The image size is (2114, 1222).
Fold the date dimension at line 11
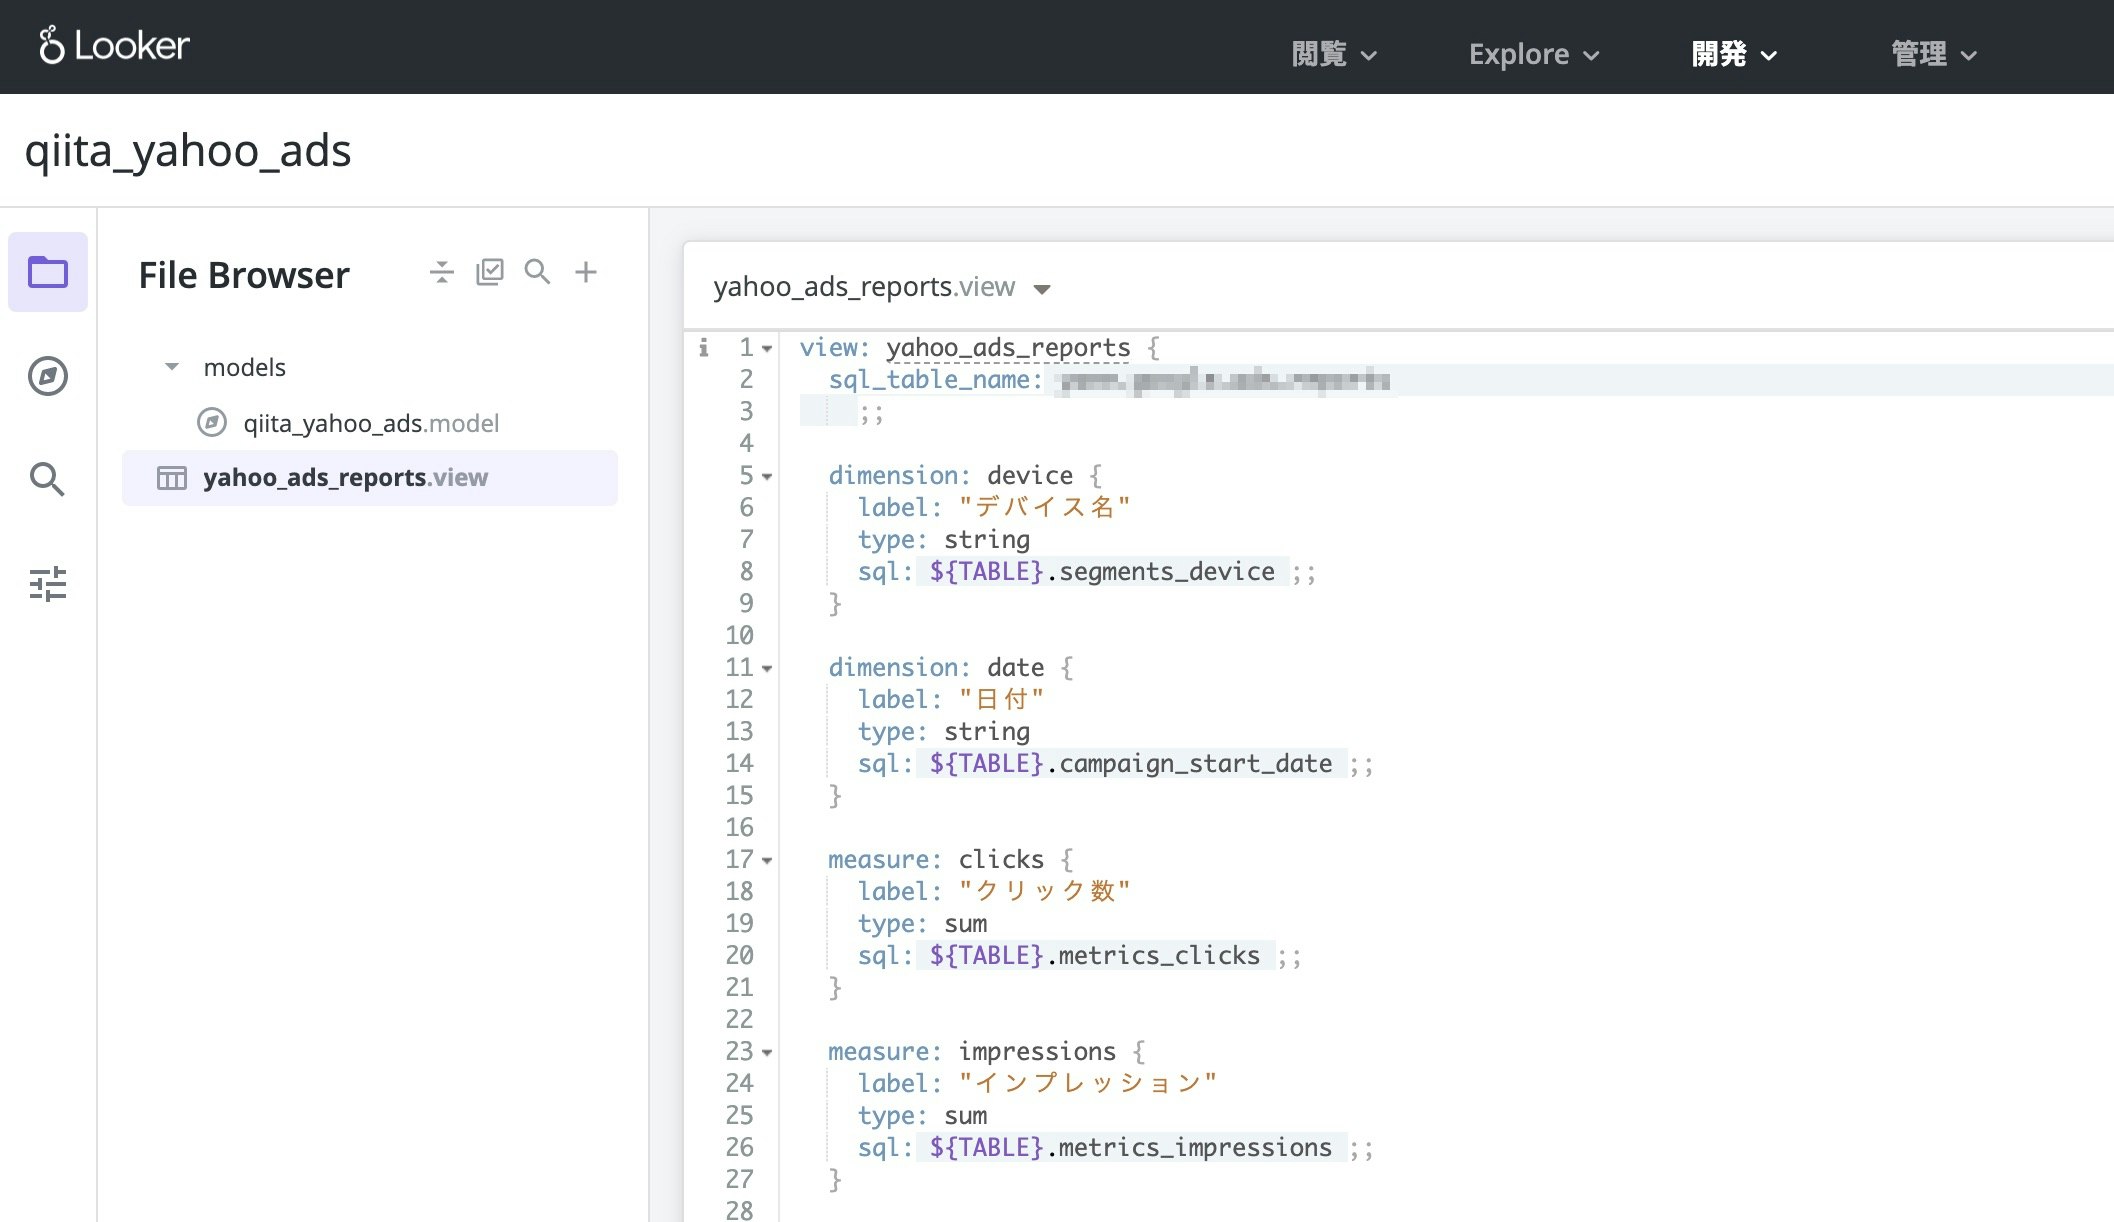767,669
